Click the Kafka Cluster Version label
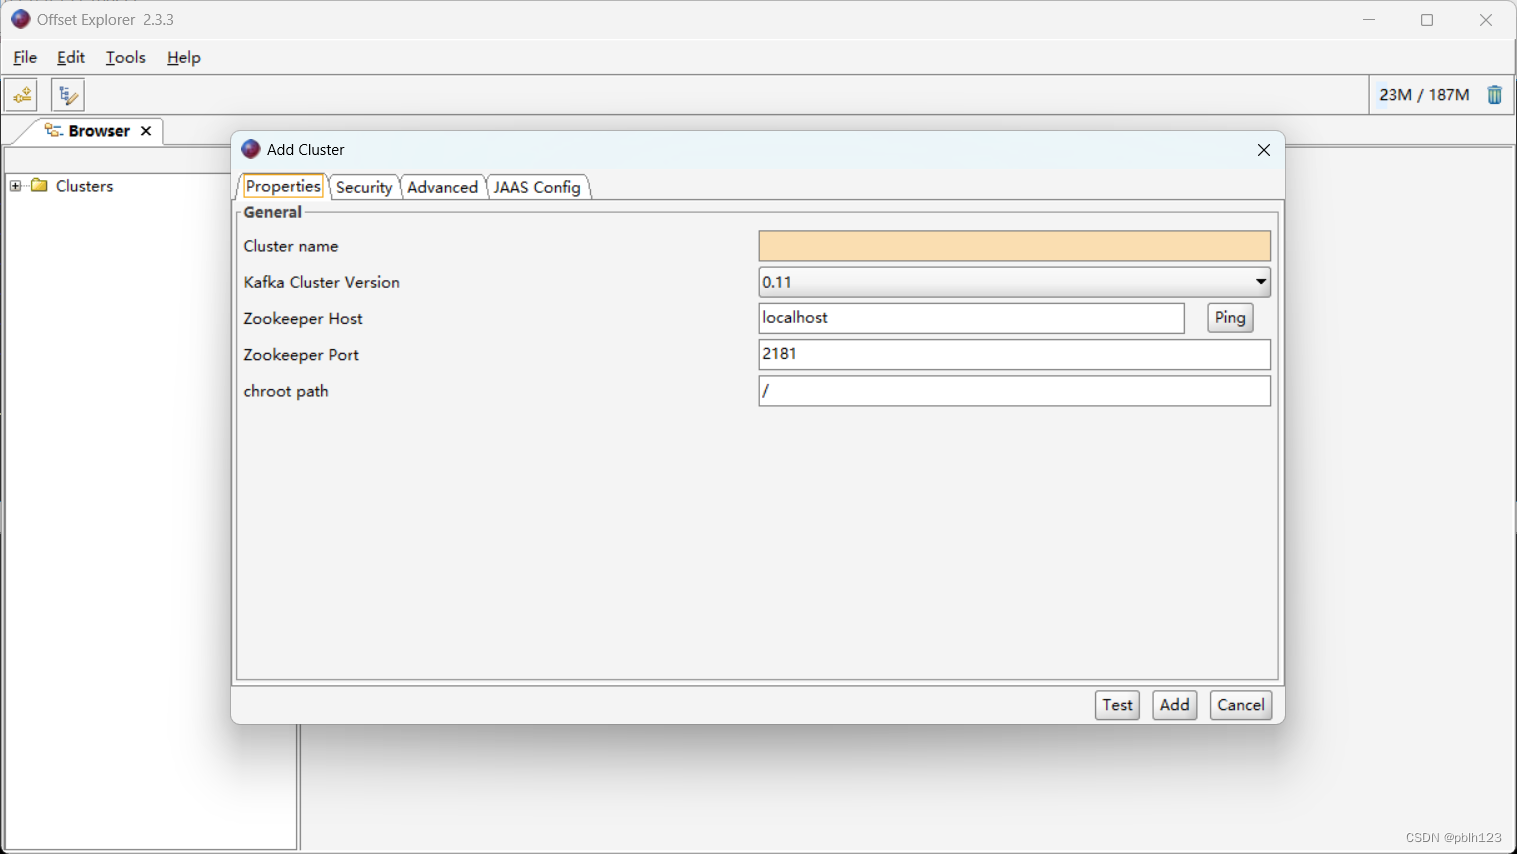1517x854 pixels. pos(322,282)
